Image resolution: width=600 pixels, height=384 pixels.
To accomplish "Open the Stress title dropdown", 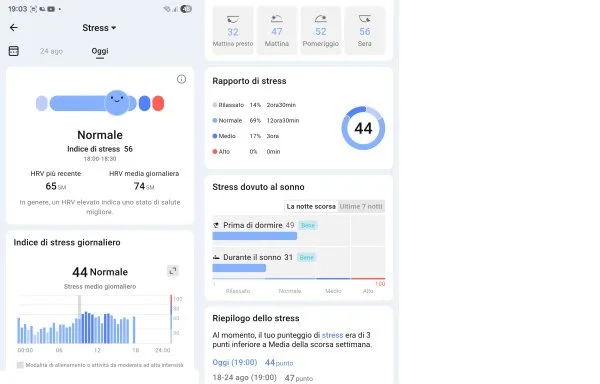I will [99, 28].
